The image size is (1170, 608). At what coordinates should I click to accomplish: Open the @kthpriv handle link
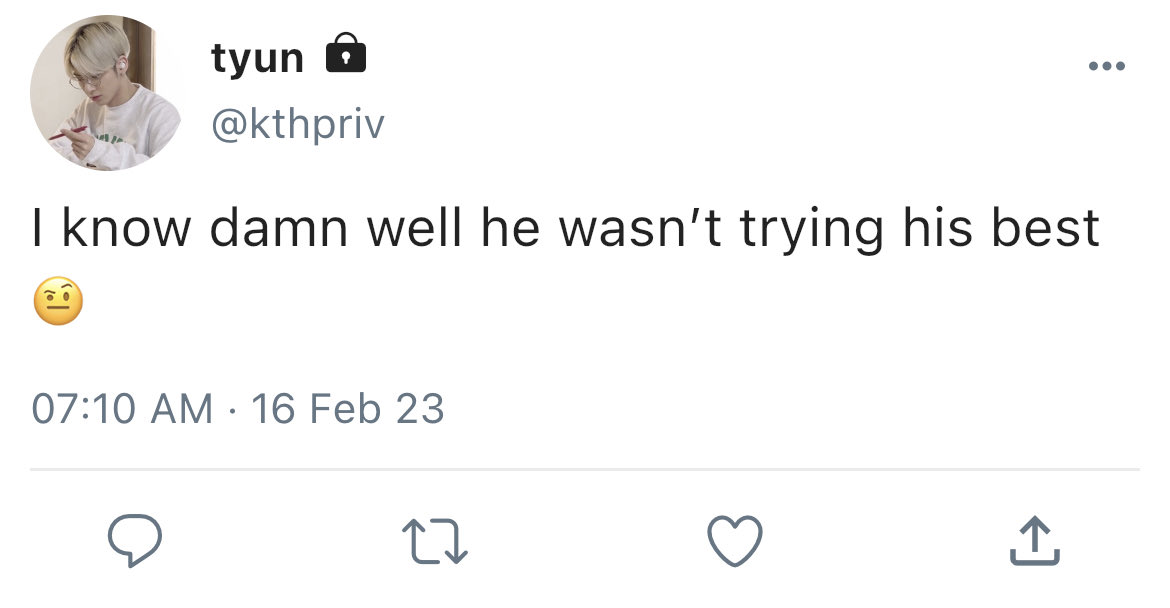point(298,124)
